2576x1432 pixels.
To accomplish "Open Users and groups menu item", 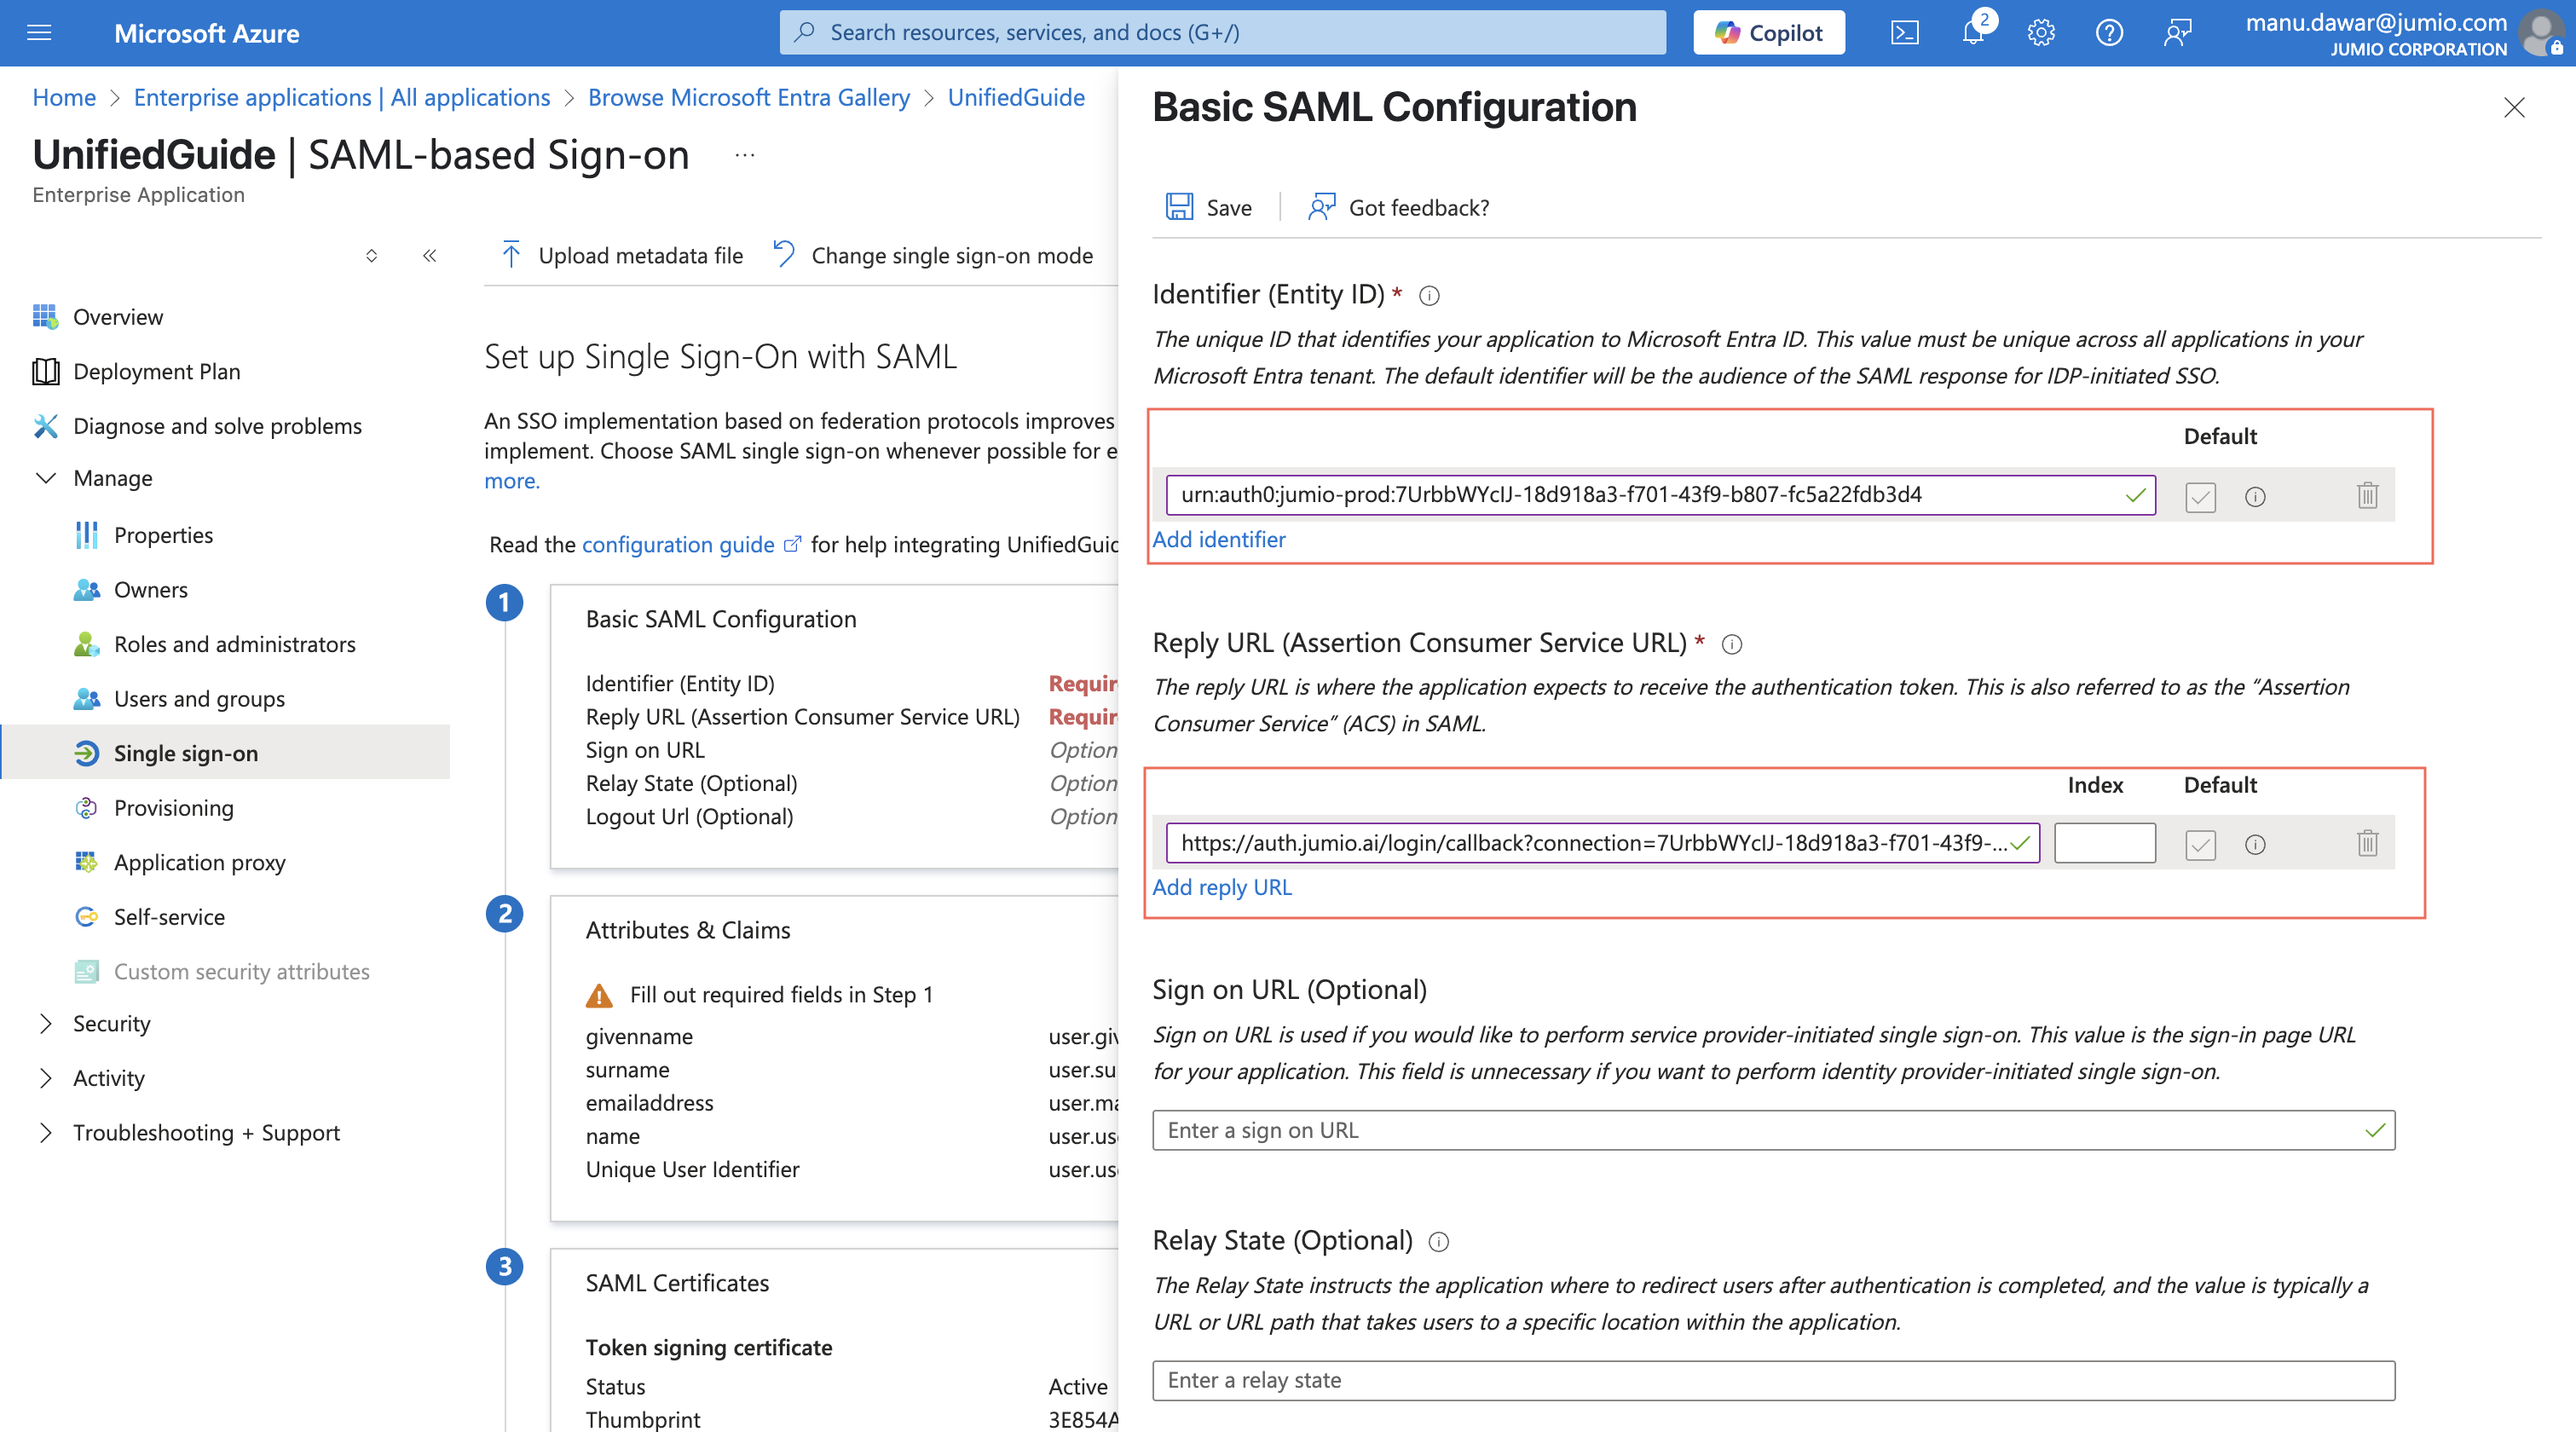I will tap(199, 698).
